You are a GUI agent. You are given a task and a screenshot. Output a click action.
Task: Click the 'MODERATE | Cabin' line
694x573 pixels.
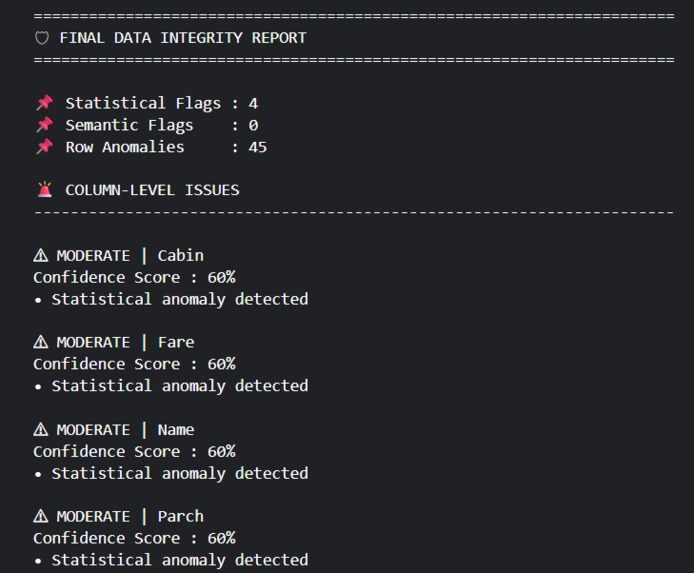[x=130, y=255]
